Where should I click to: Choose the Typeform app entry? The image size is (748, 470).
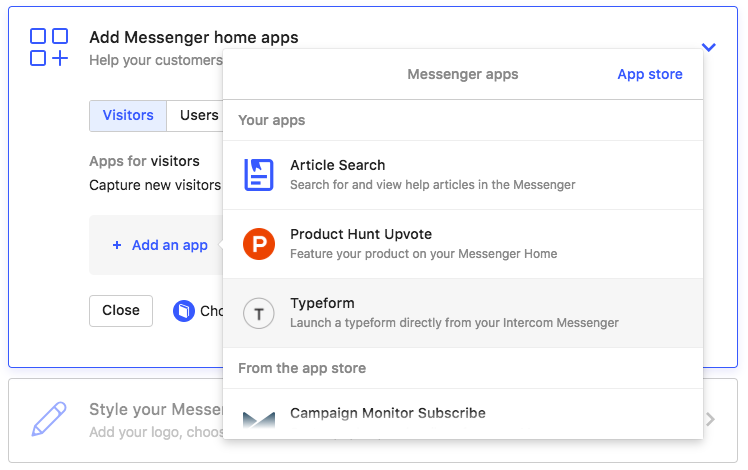463,313
